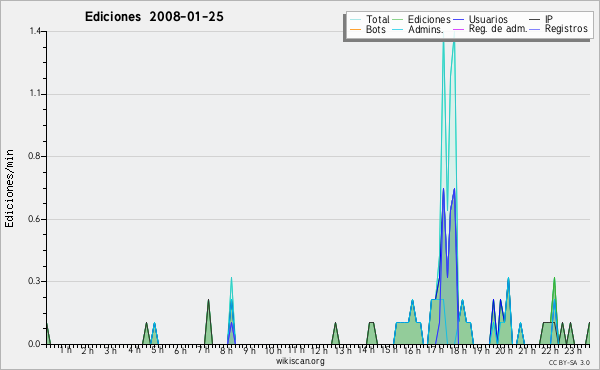Screen dimensions: 600x370
Task: Click the tallest Total peak near 17 h
Action: click(x=443, y=42)
